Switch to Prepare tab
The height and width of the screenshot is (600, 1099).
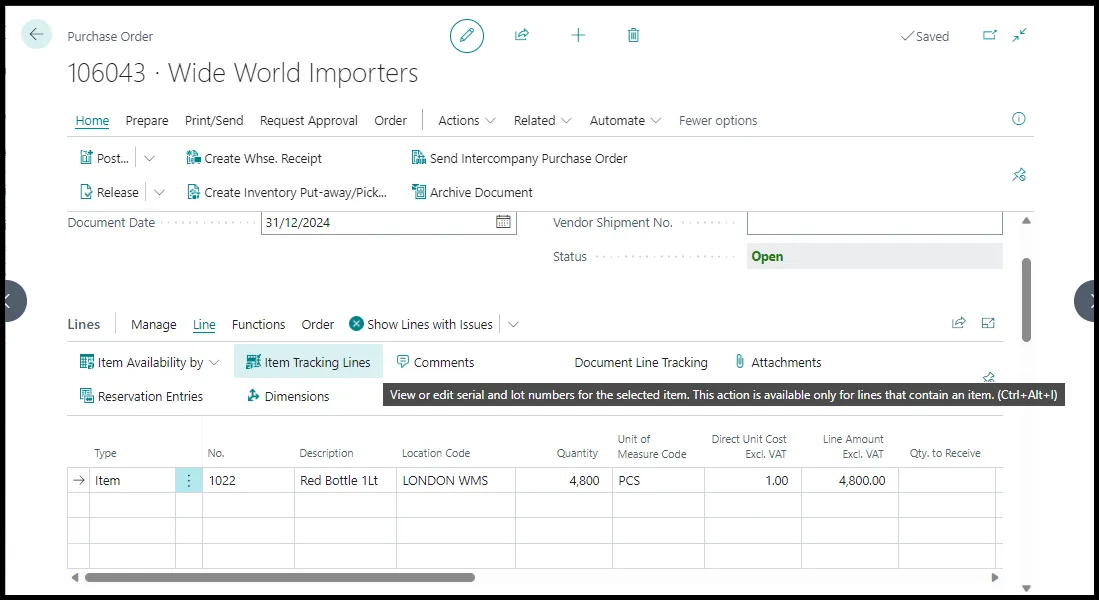tap(147, 121)
